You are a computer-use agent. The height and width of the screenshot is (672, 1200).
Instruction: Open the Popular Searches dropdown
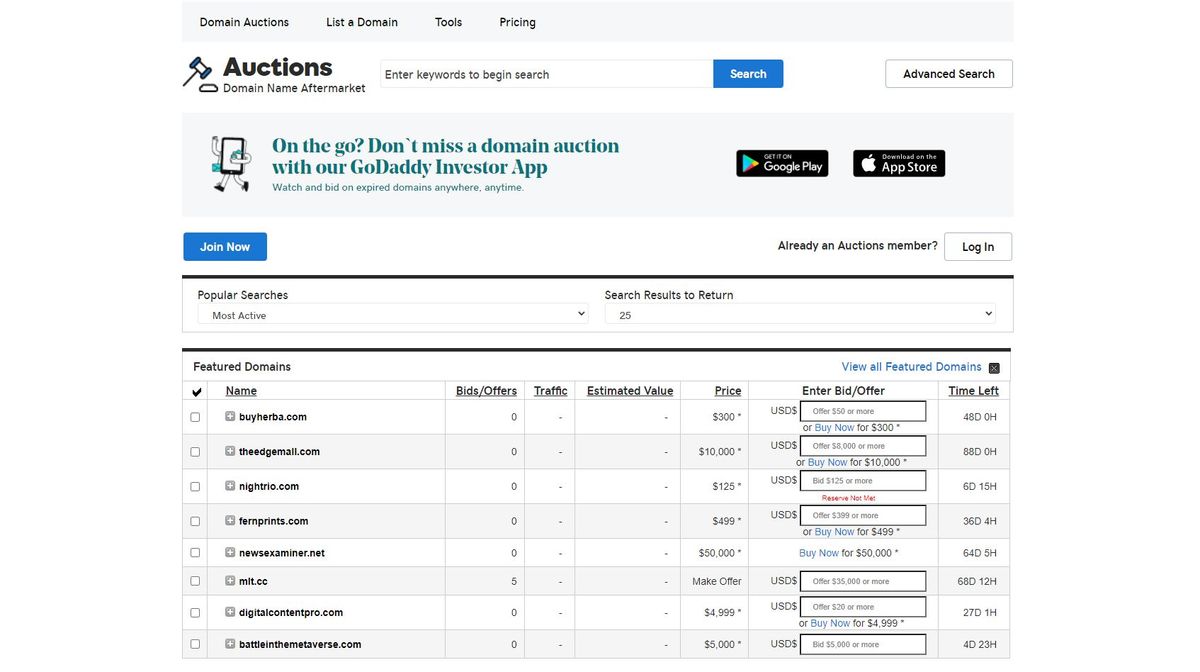392,315
